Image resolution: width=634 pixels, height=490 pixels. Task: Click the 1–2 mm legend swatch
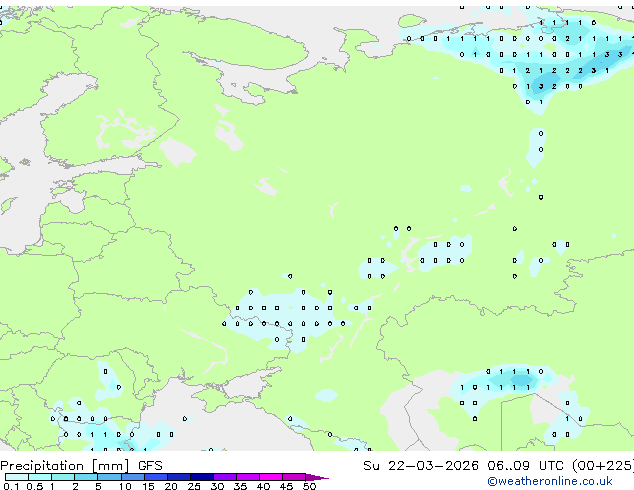tap(63, 477)
